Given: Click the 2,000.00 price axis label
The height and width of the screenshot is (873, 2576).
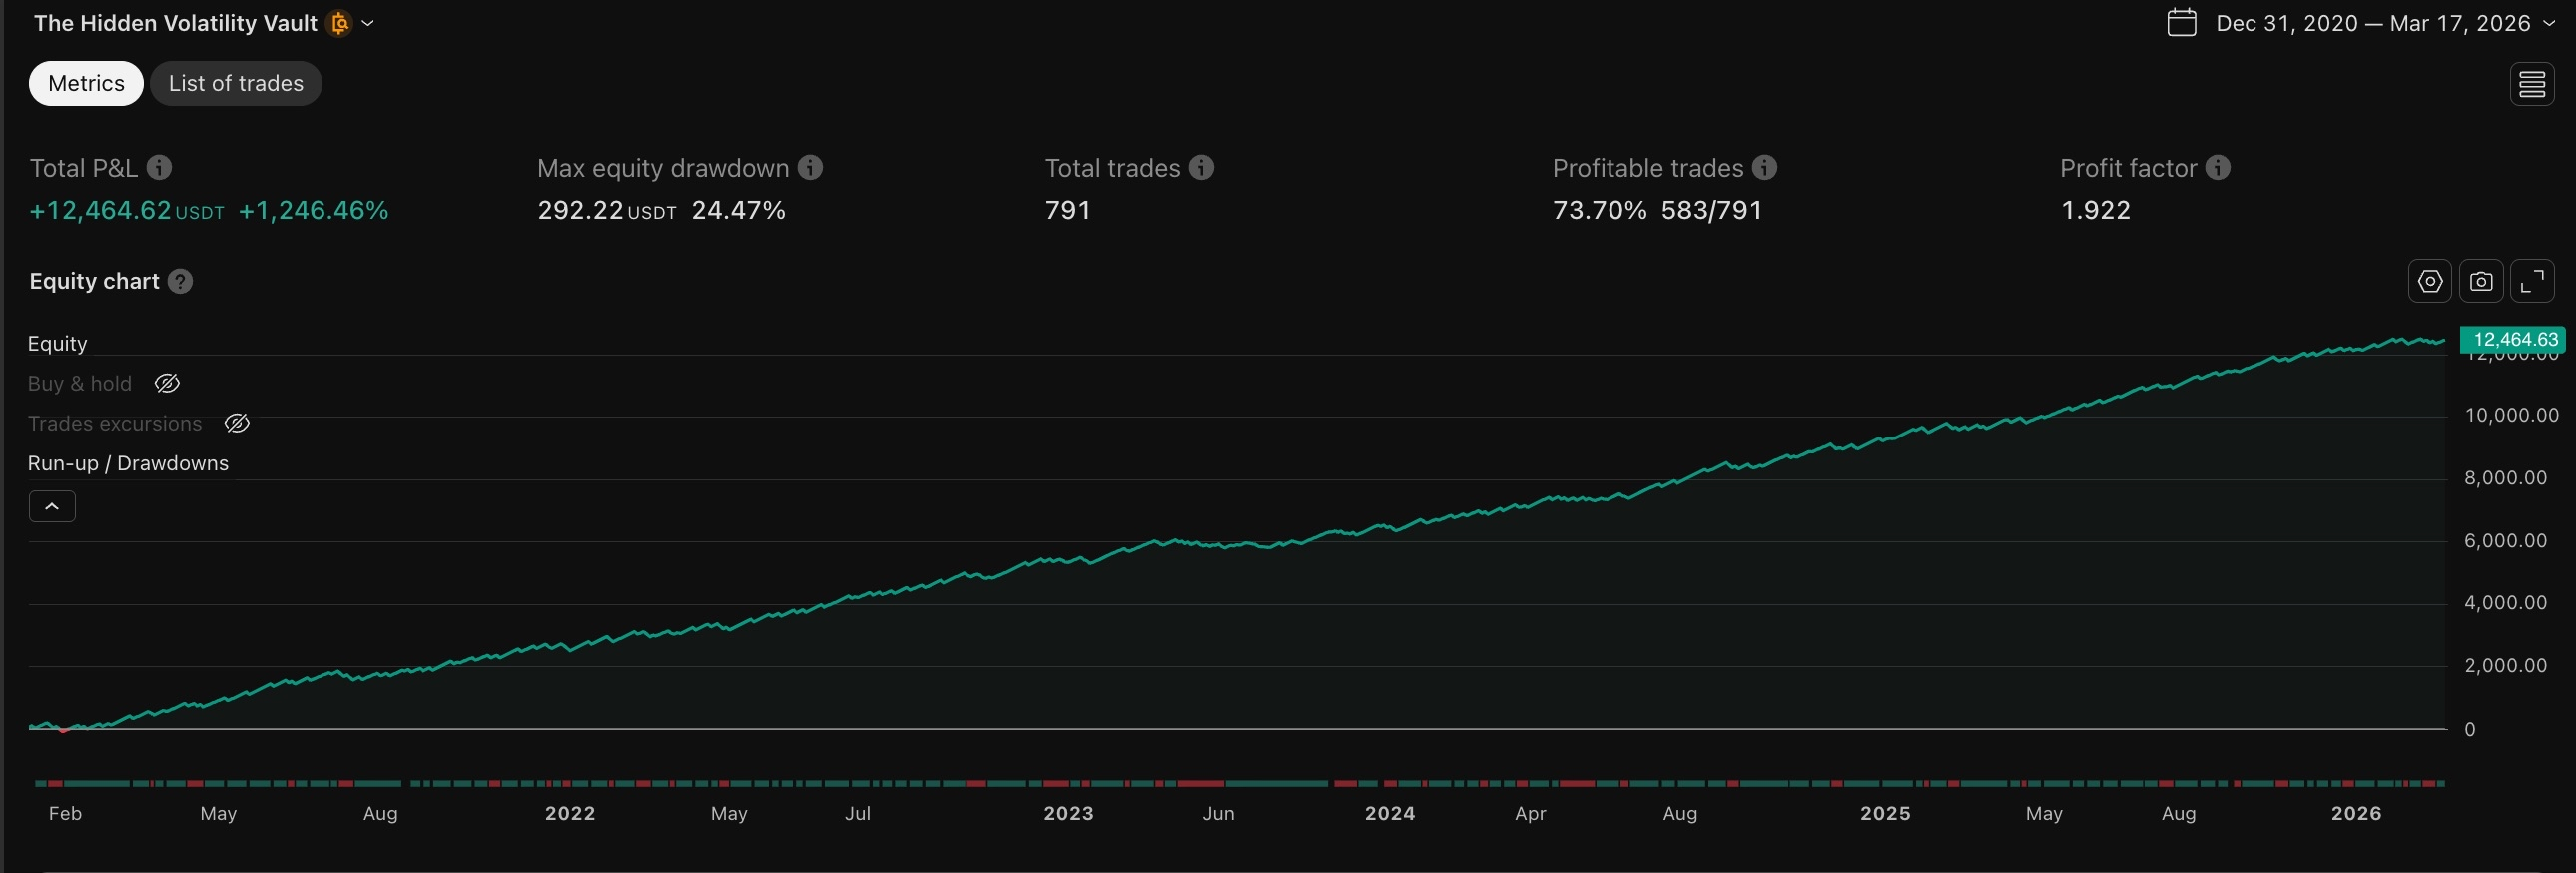Looking at the screenshot, I should (x=2505, y=666).
